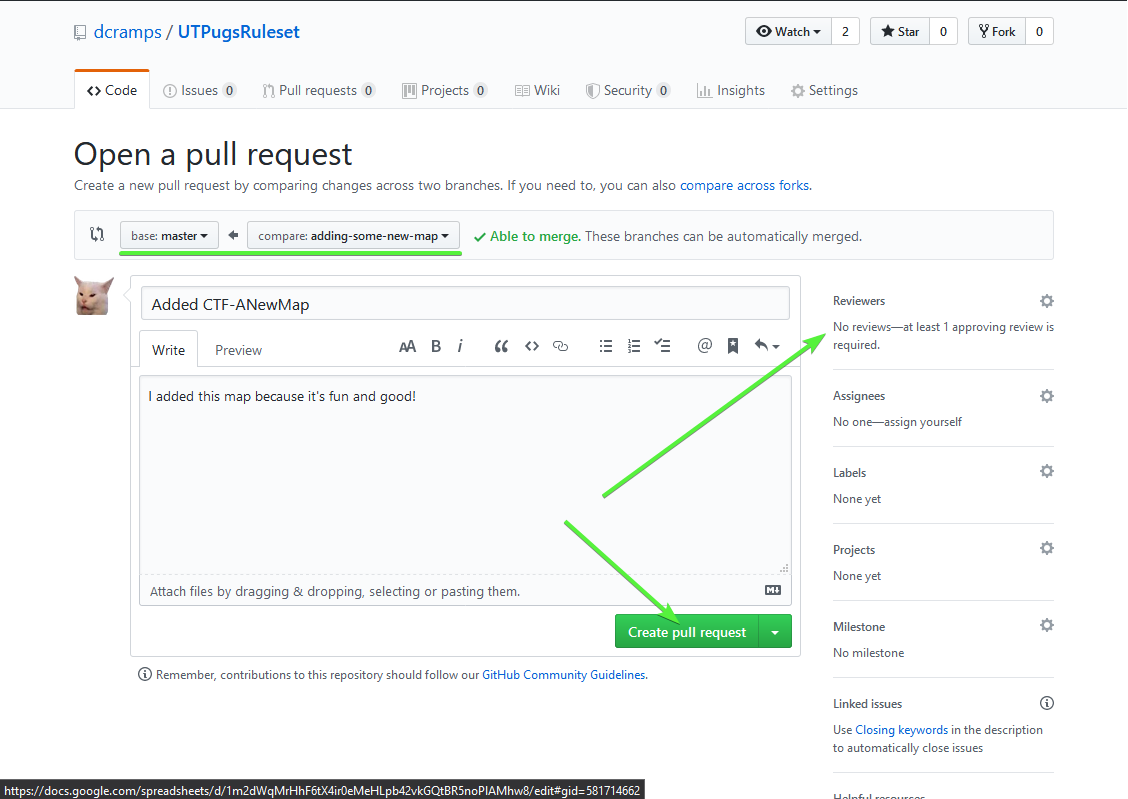Click the Labels heading
Viewport: 1128px width, 799px height.
[850, 472]
